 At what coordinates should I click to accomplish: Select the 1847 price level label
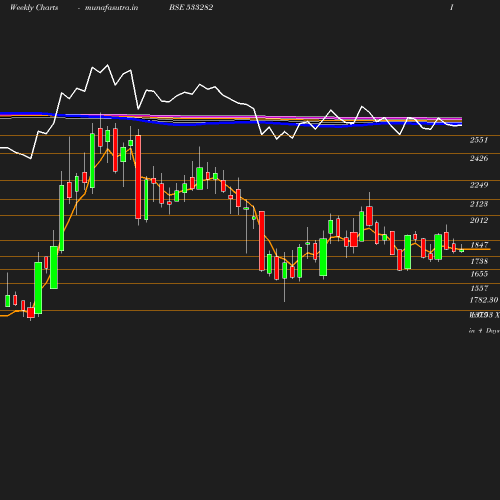click(x=479, y=245)
